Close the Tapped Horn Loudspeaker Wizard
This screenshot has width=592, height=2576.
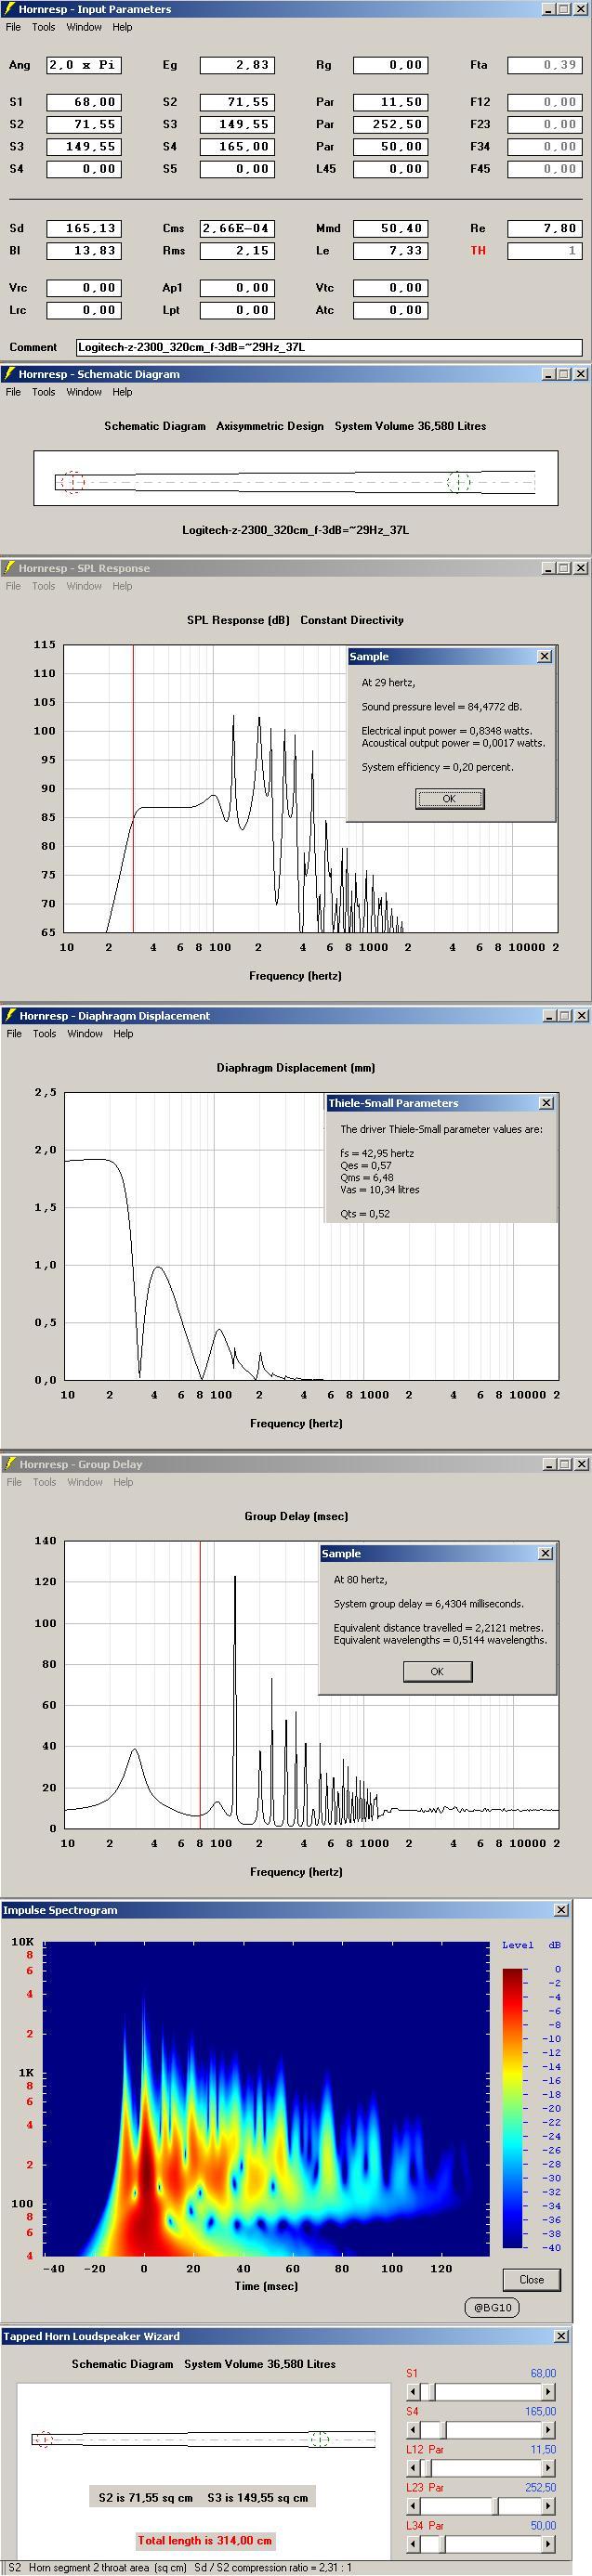560,2336
